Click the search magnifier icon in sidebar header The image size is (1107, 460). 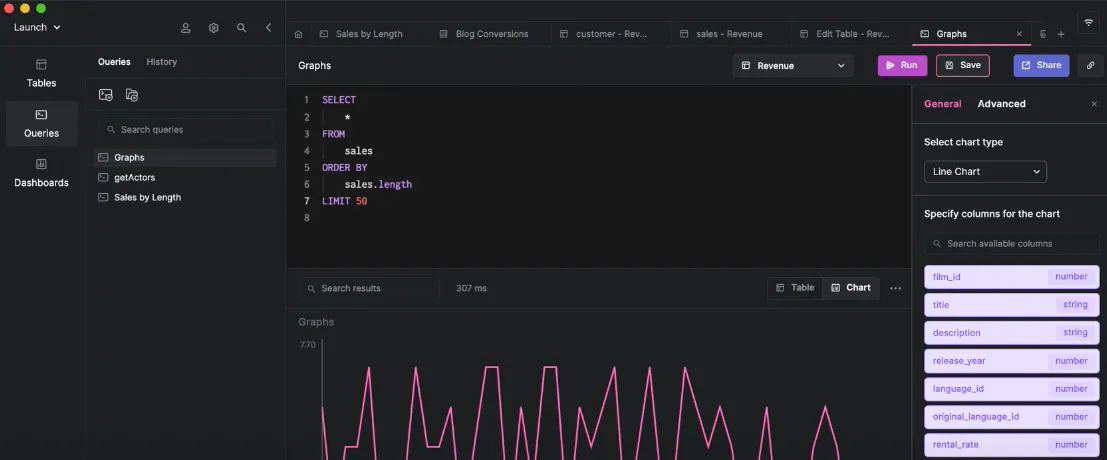241,28
